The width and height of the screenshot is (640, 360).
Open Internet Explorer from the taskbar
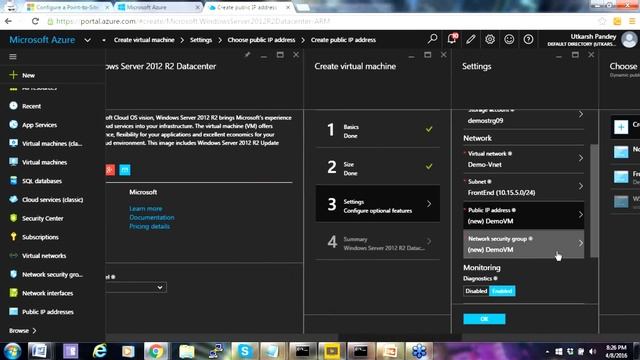click(x=100, y=351)
